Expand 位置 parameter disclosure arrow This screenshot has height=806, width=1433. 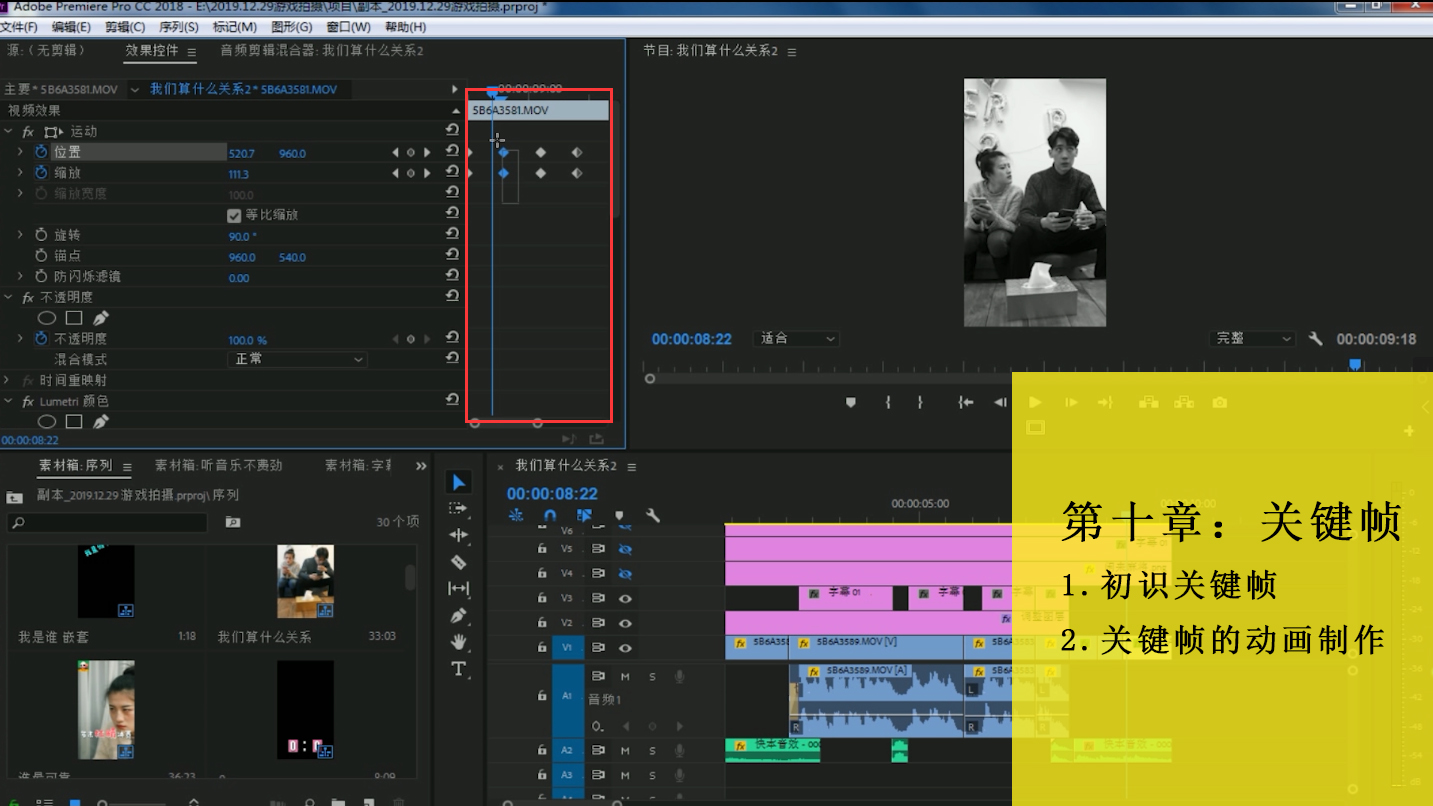pyautogui.click(x=20, y=152)
